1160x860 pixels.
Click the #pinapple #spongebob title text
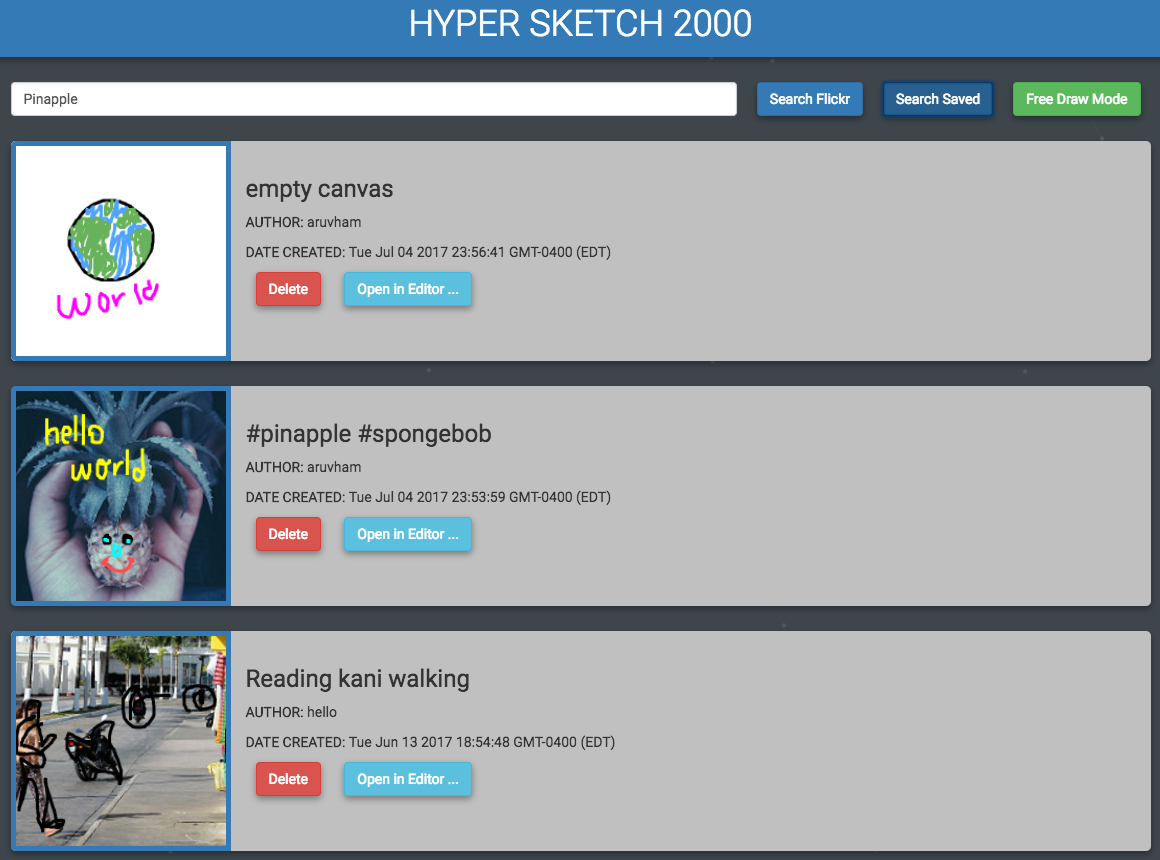(x=369, y=434)
